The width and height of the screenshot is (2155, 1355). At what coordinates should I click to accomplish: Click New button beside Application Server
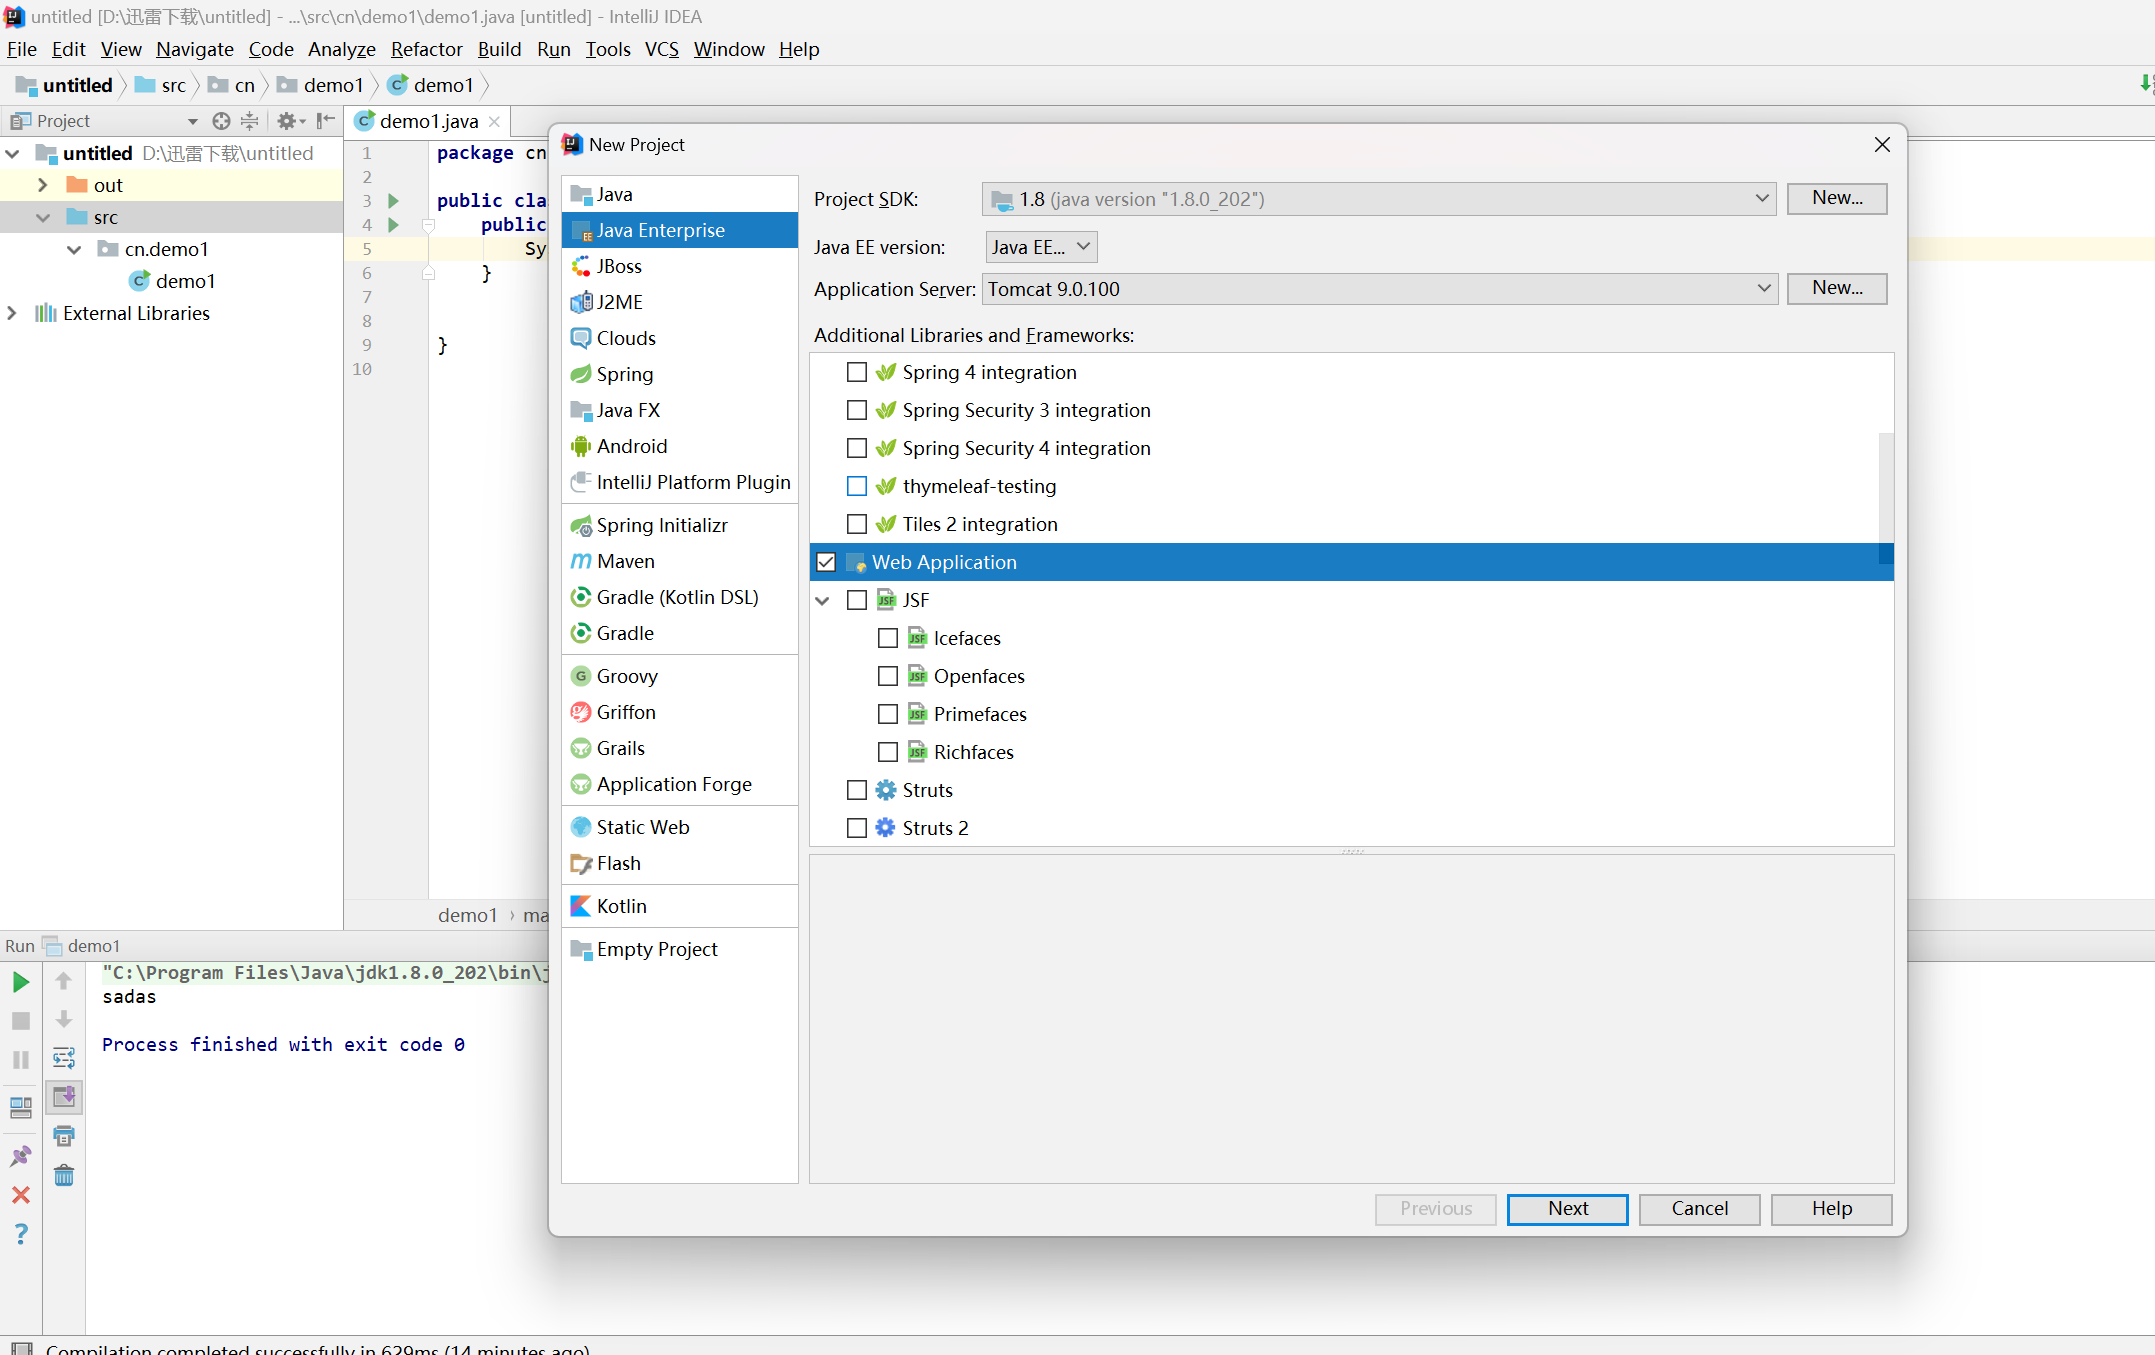(x=1836, y=288)
